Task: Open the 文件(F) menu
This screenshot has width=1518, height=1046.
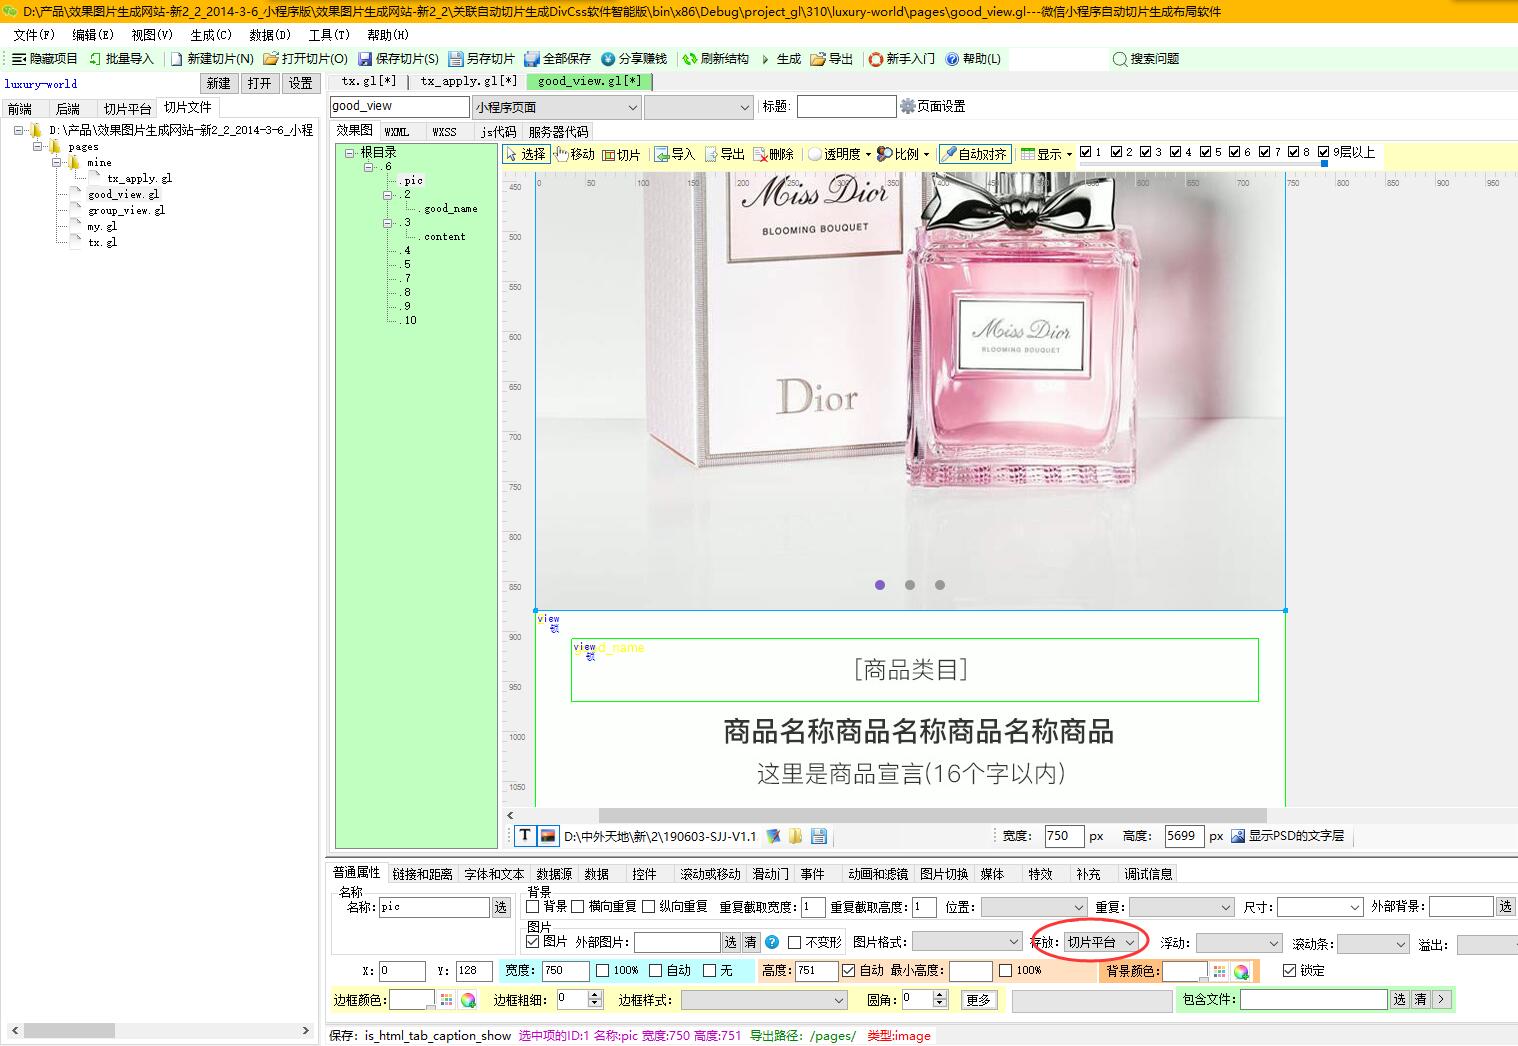Action: [34, 34]
